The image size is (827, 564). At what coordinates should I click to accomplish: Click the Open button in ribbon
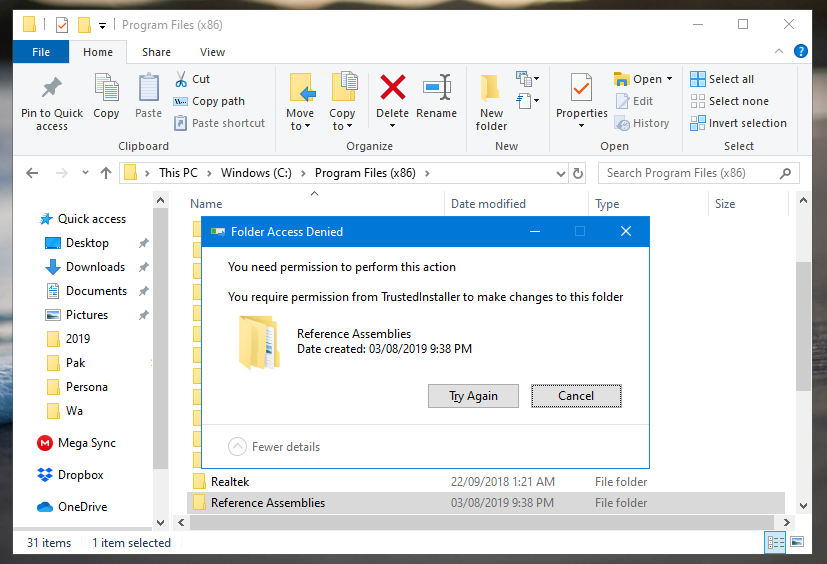tap(638, 79)
